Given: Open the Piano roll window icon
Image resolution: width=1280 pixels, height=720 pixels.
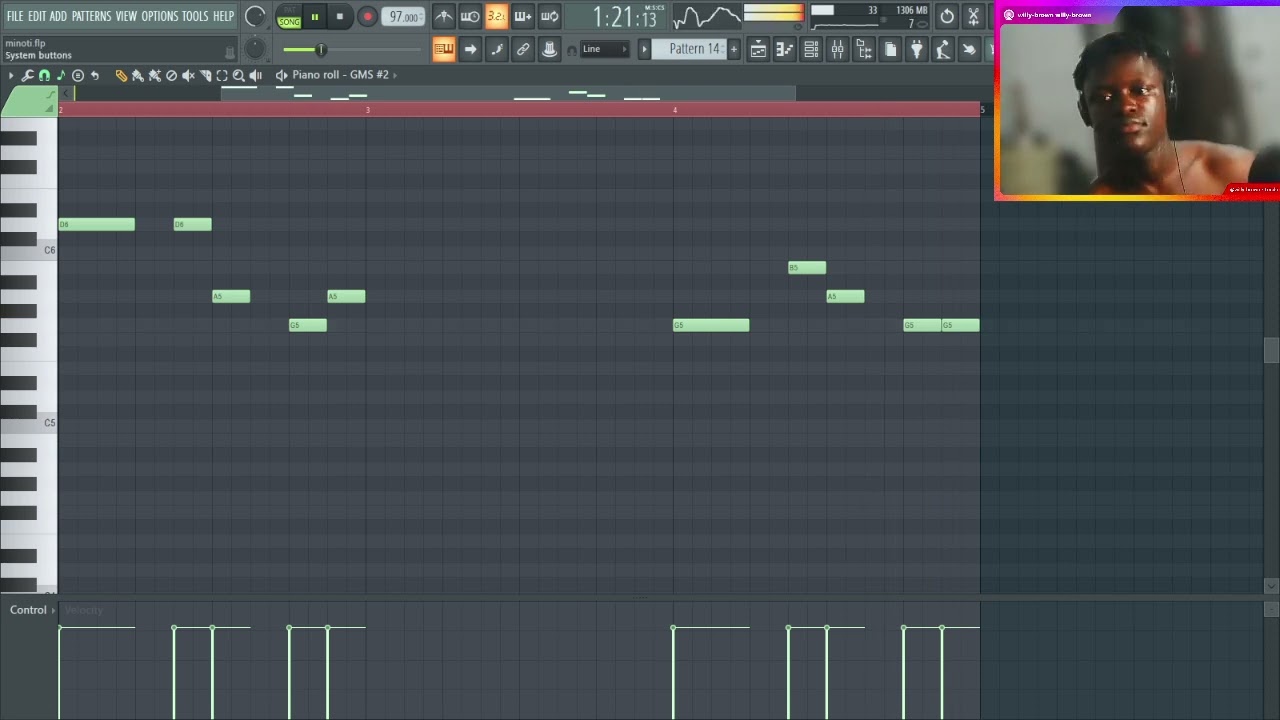Looking at the screenshot, I should click(785, 49).
